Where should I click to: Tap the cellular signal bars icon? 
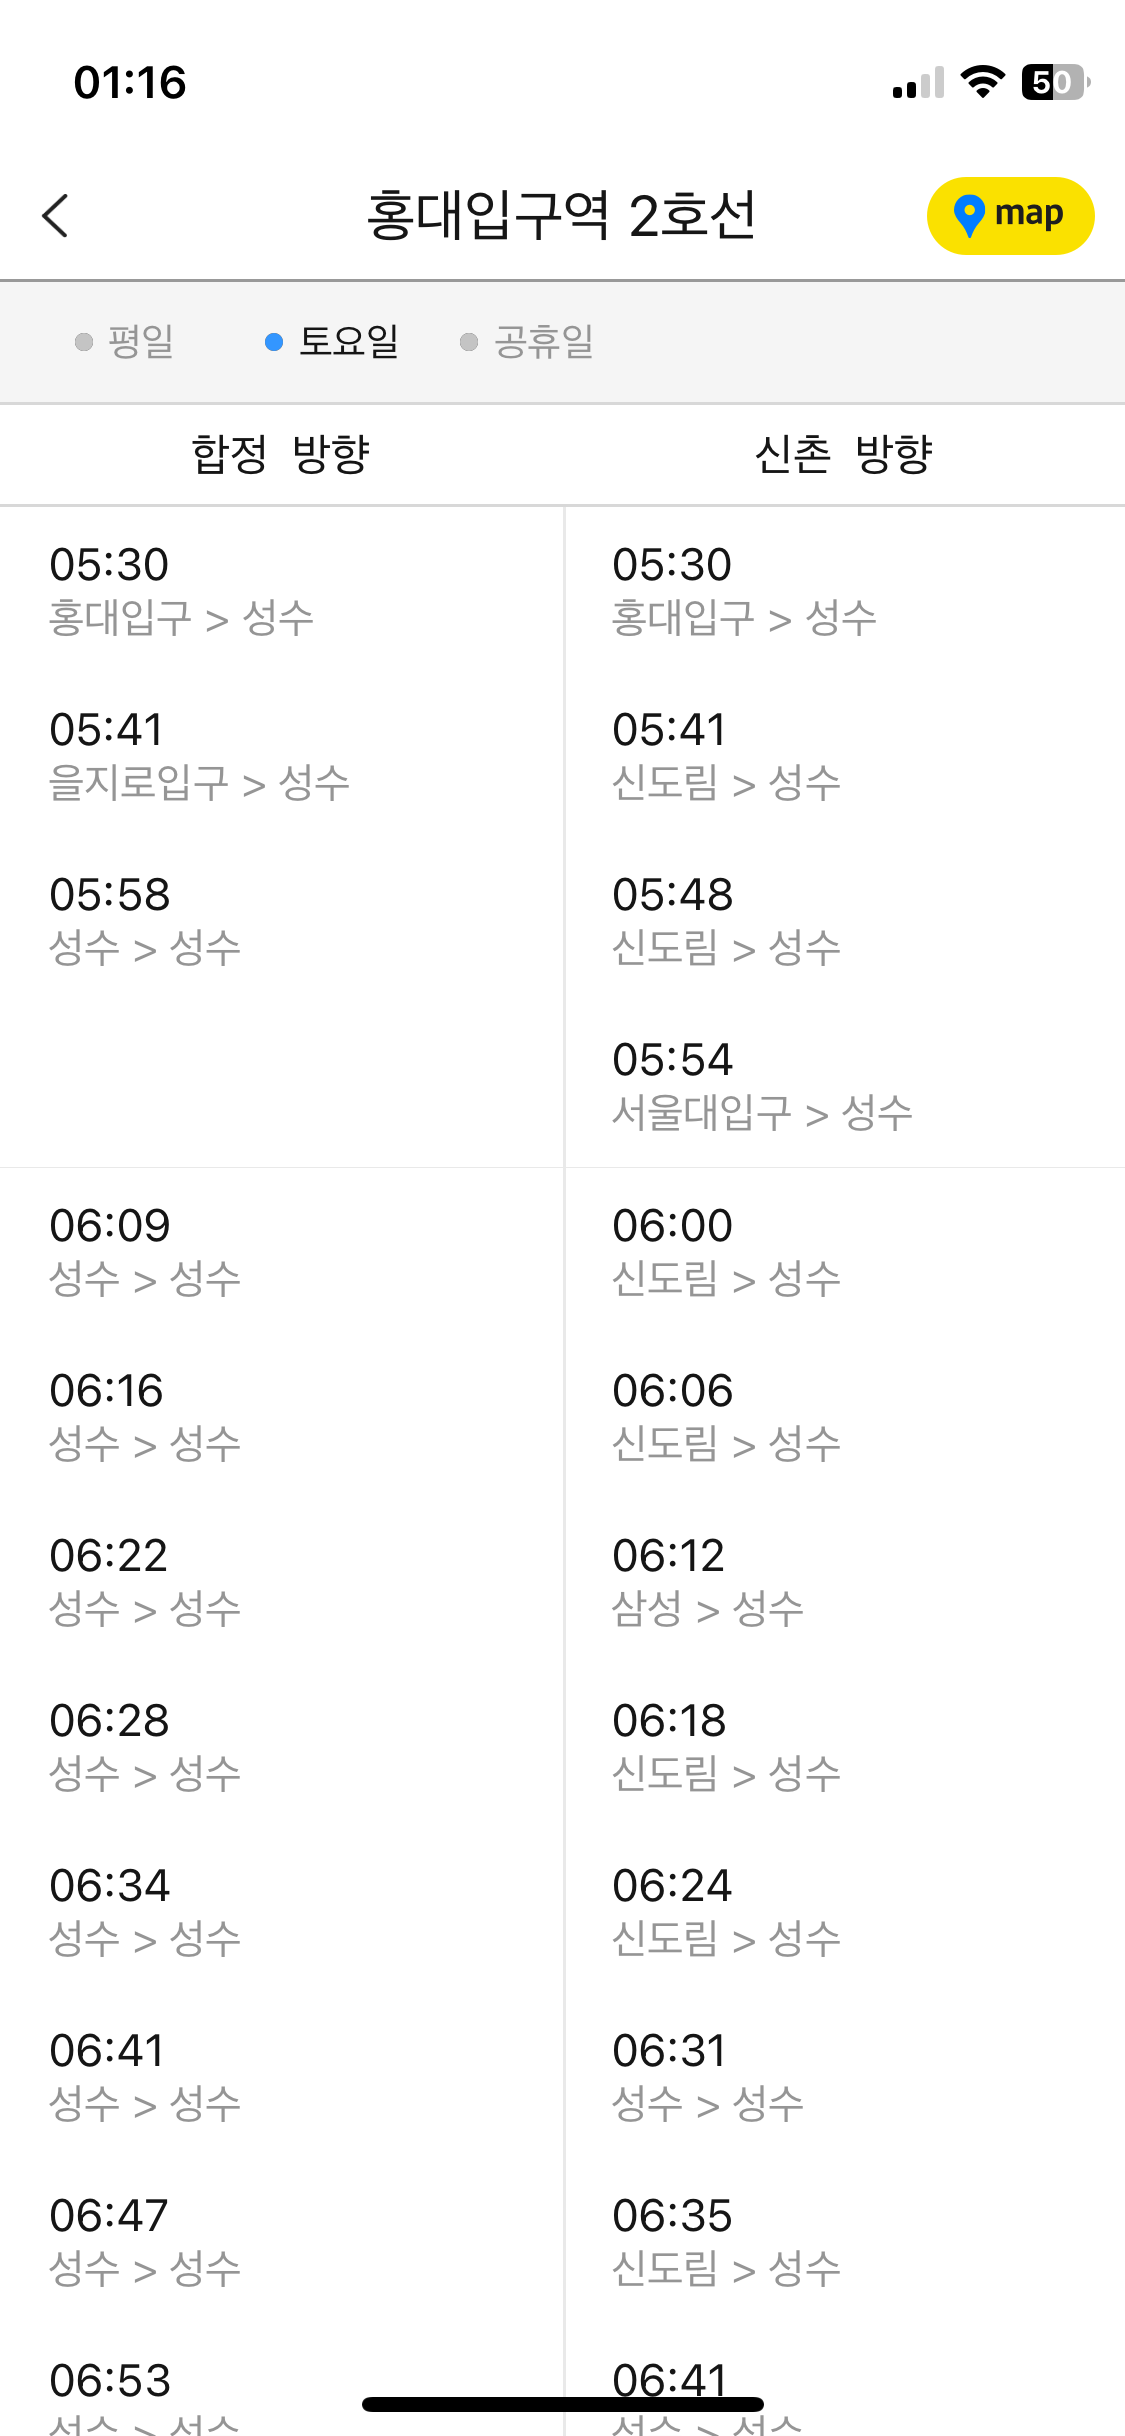point(918,82)
